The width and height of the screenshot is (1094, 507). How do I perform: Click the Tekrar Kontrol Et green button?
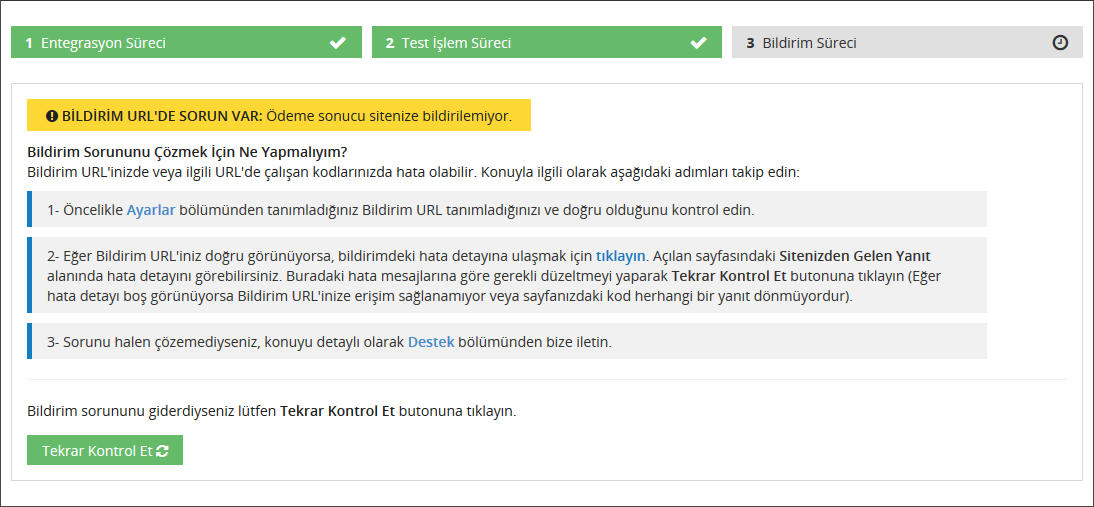pos(105,451)
